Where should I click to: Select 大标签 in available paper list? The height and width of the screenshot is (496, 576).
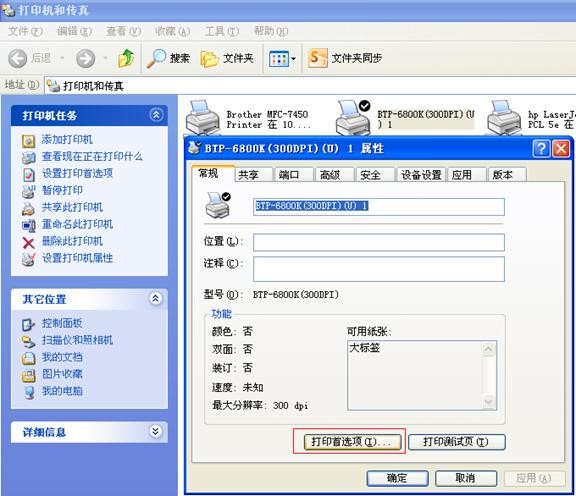point(365,348)
